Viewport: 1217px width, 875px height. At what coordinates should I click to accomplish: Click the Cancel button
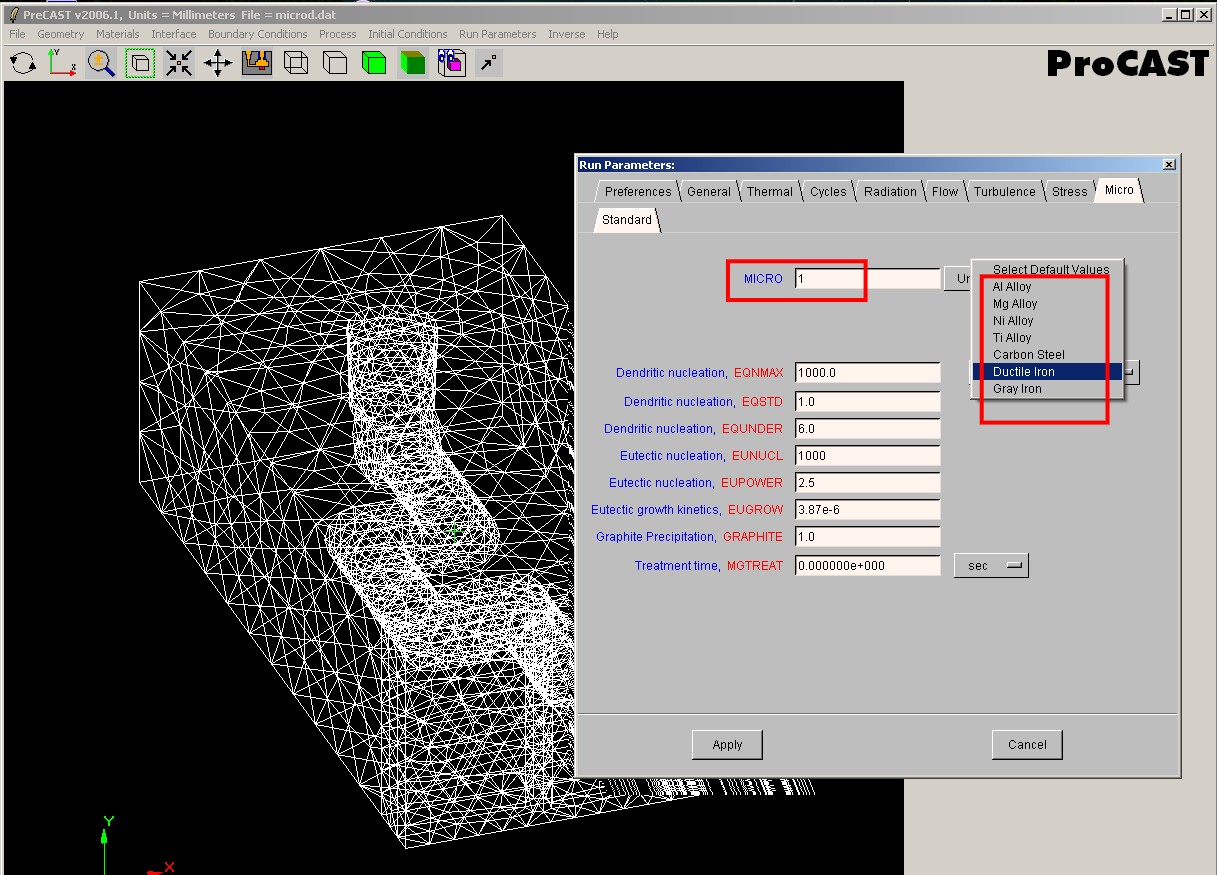coord(1027,745)
